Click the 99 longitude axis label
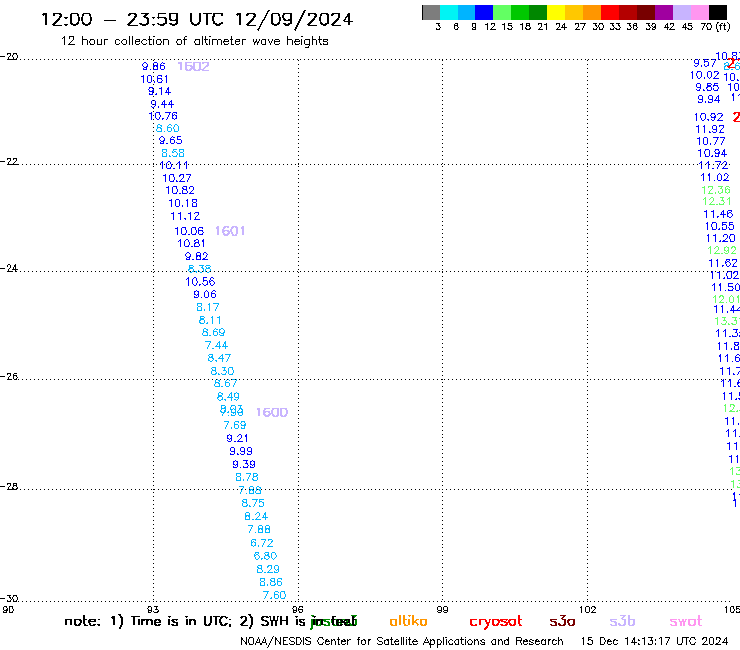The height and width of the screenshot is (650, 740). click(x=442, y=610)
